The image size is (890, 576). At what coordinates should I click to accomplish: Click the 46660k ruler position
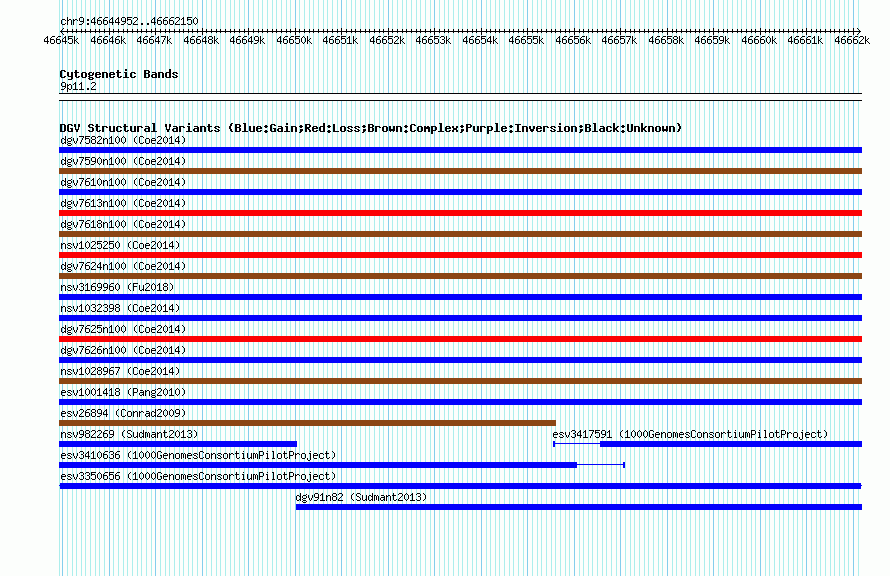pyautogui.click(x=759, y=40)
